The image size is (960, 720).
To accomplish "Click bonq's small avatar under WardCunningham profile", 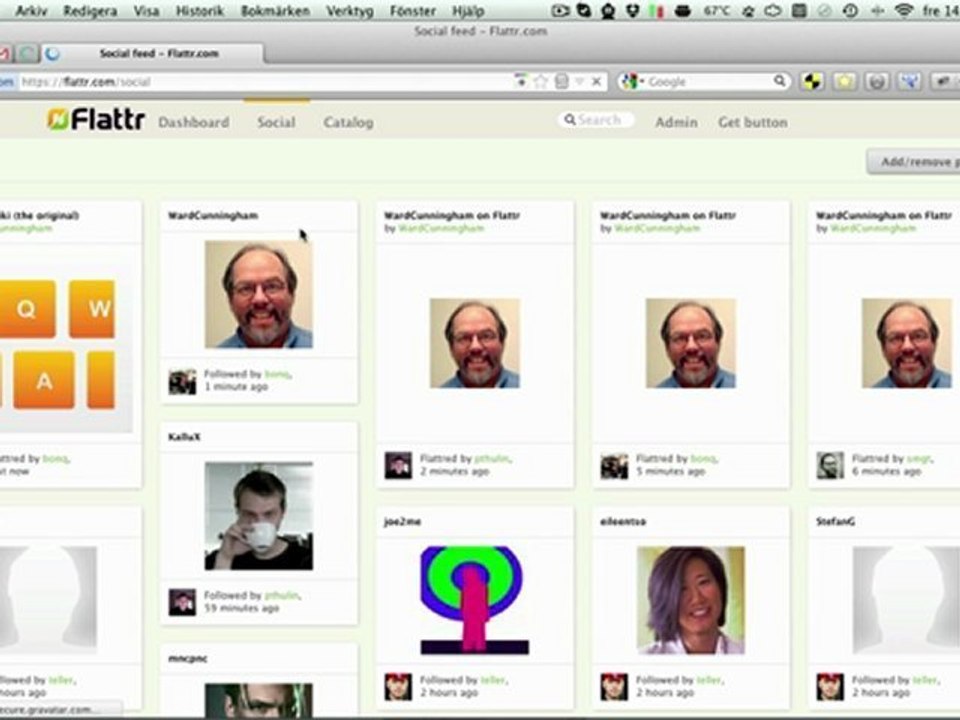I will coord(182,381).
